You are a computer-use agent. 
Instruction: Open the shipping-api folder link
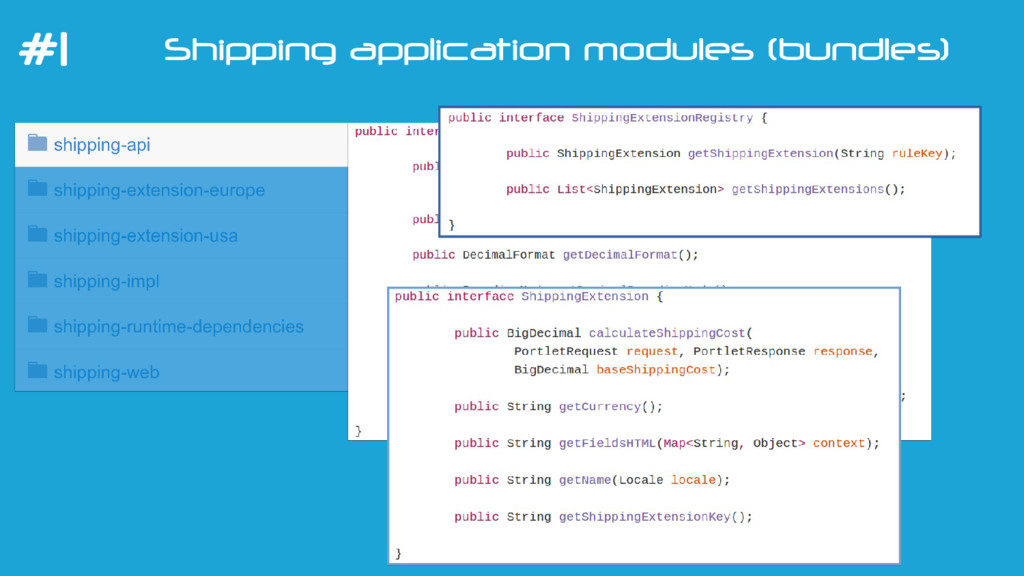[x=102, y=145]
